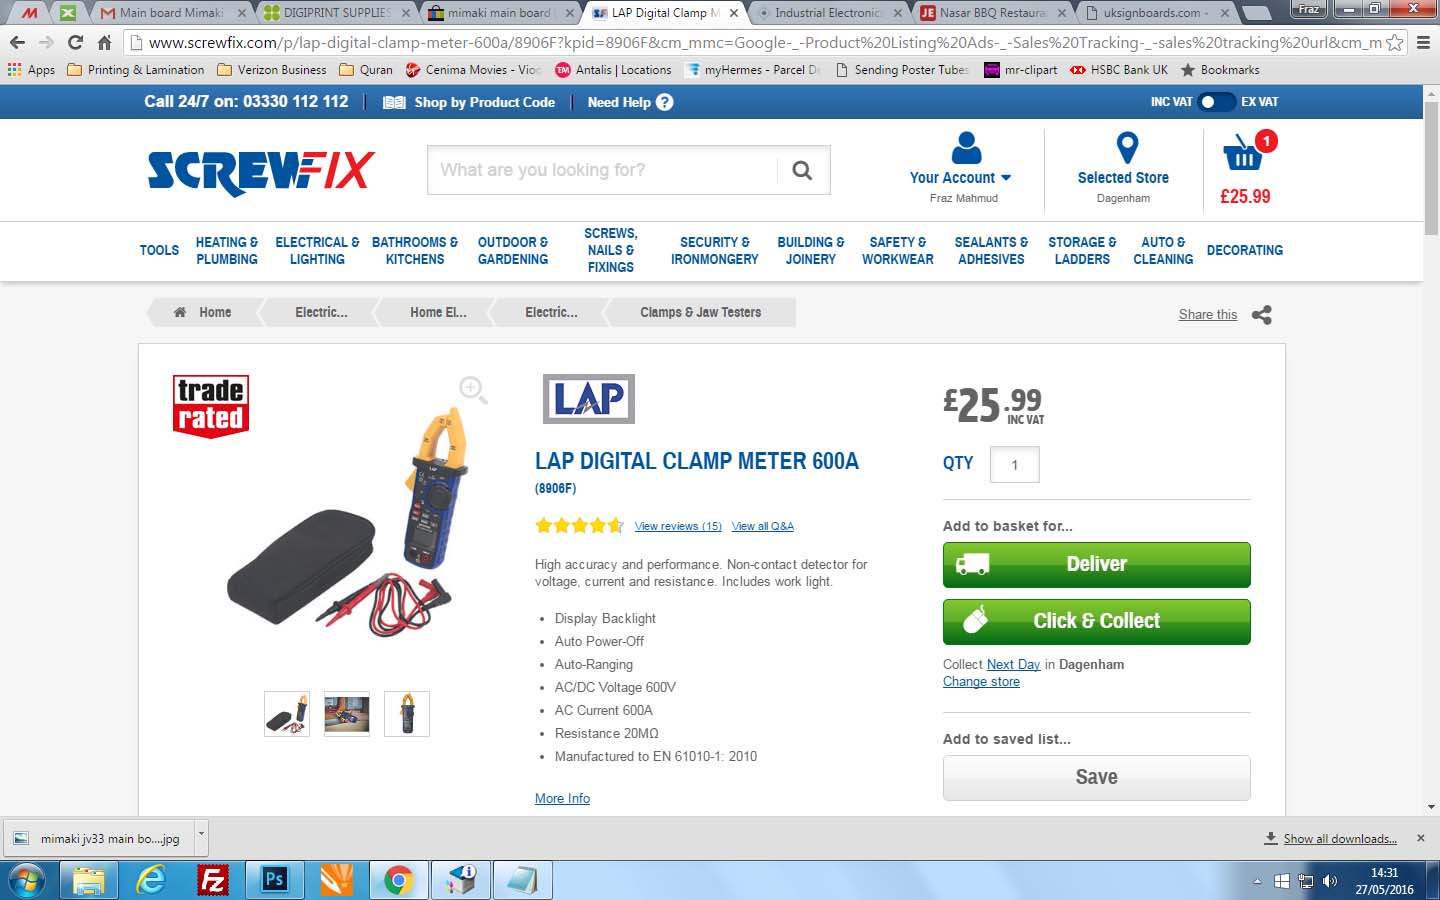This screenshot has height=900, width=1440.
Task: Click the search magnifier icon
Action: (802, 170)
